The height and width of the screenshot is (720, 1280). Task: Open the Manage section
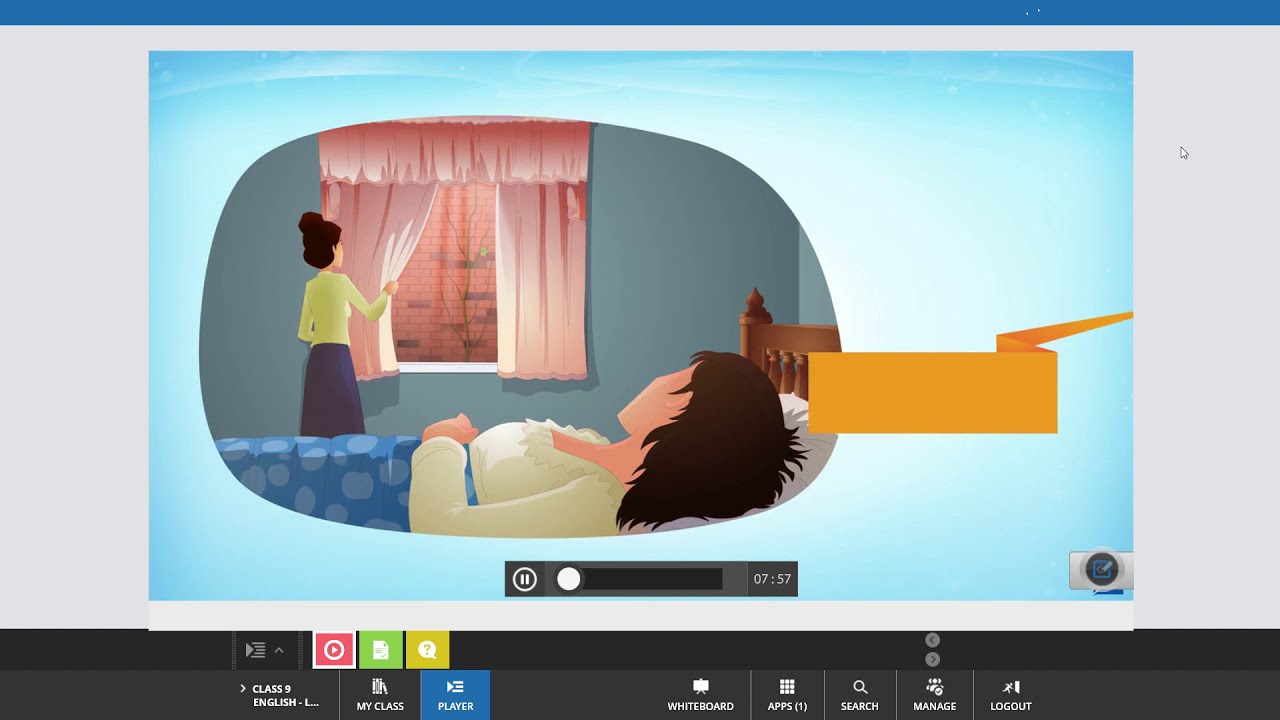pyautogui.click(x=934, y=695)
